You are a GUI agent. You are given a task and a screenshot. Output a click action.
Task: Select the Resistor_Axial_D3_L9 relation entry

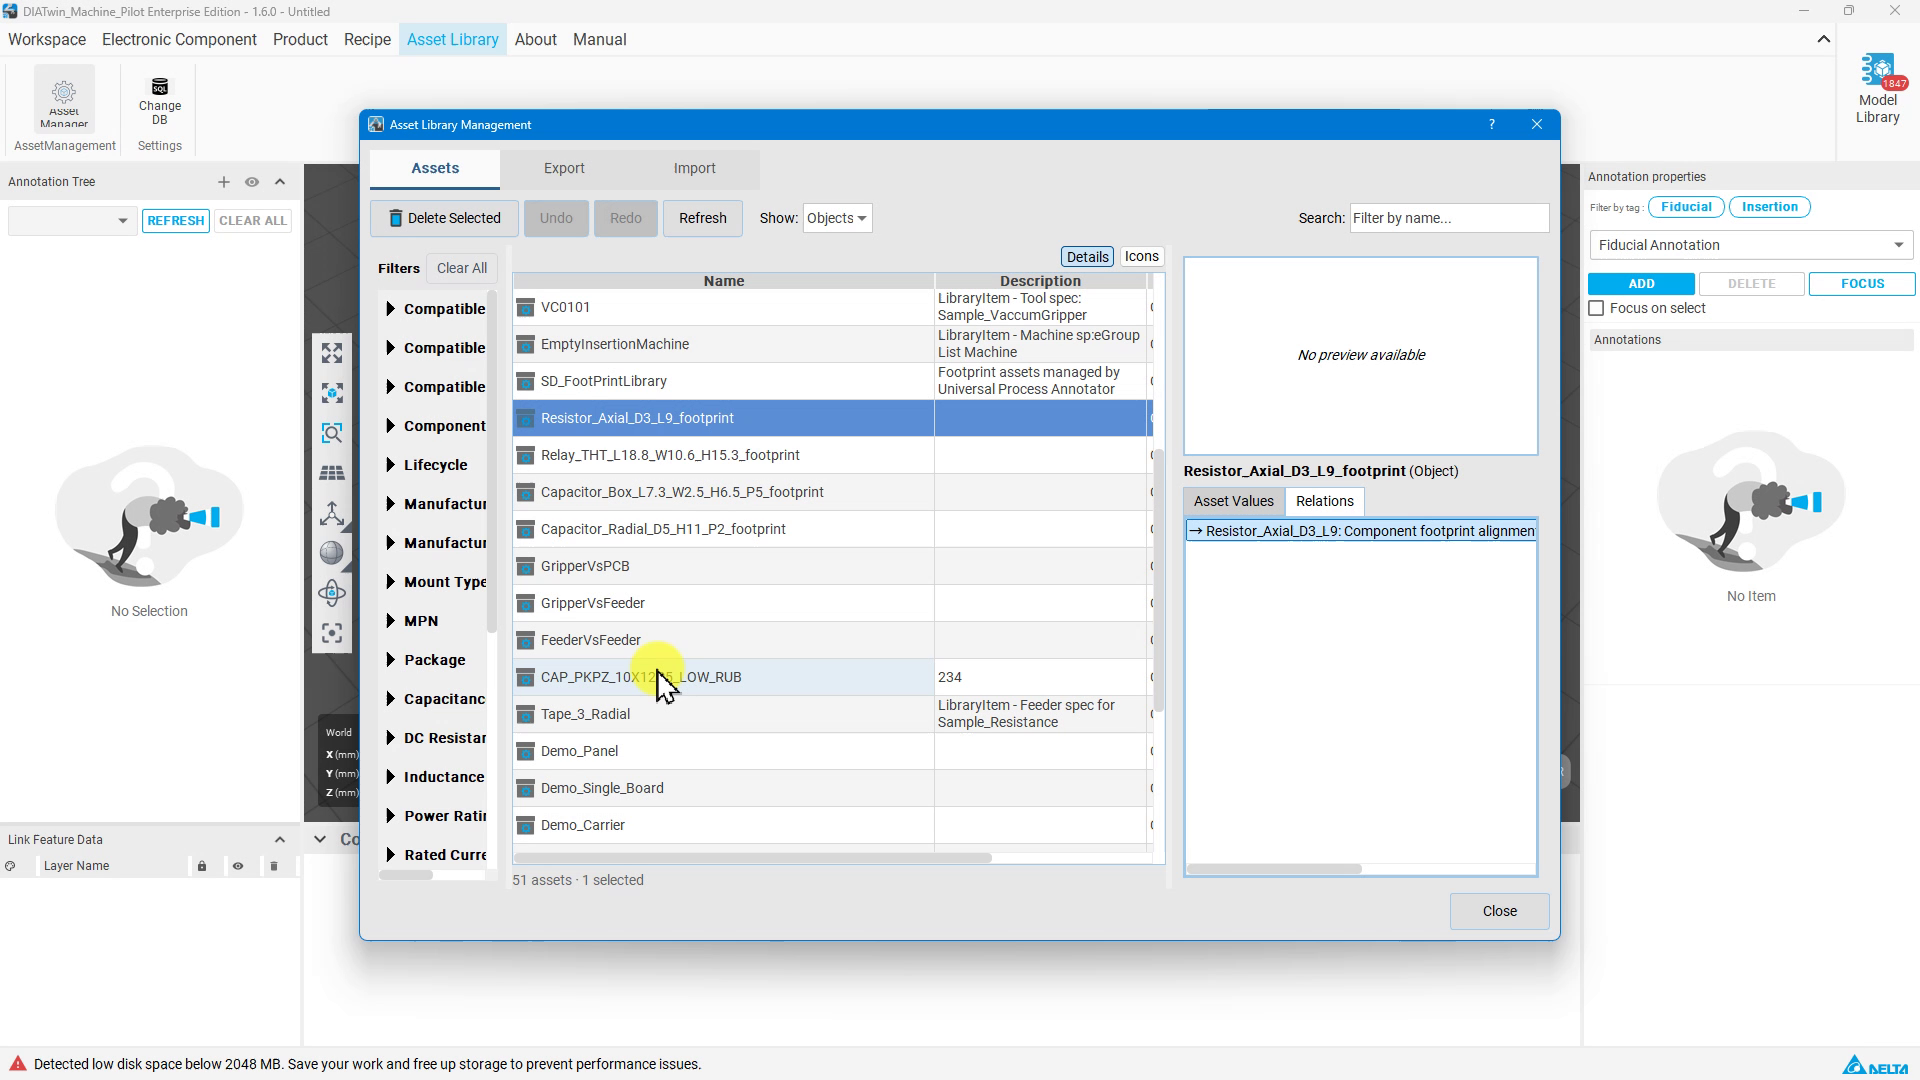coord(1361,531)
